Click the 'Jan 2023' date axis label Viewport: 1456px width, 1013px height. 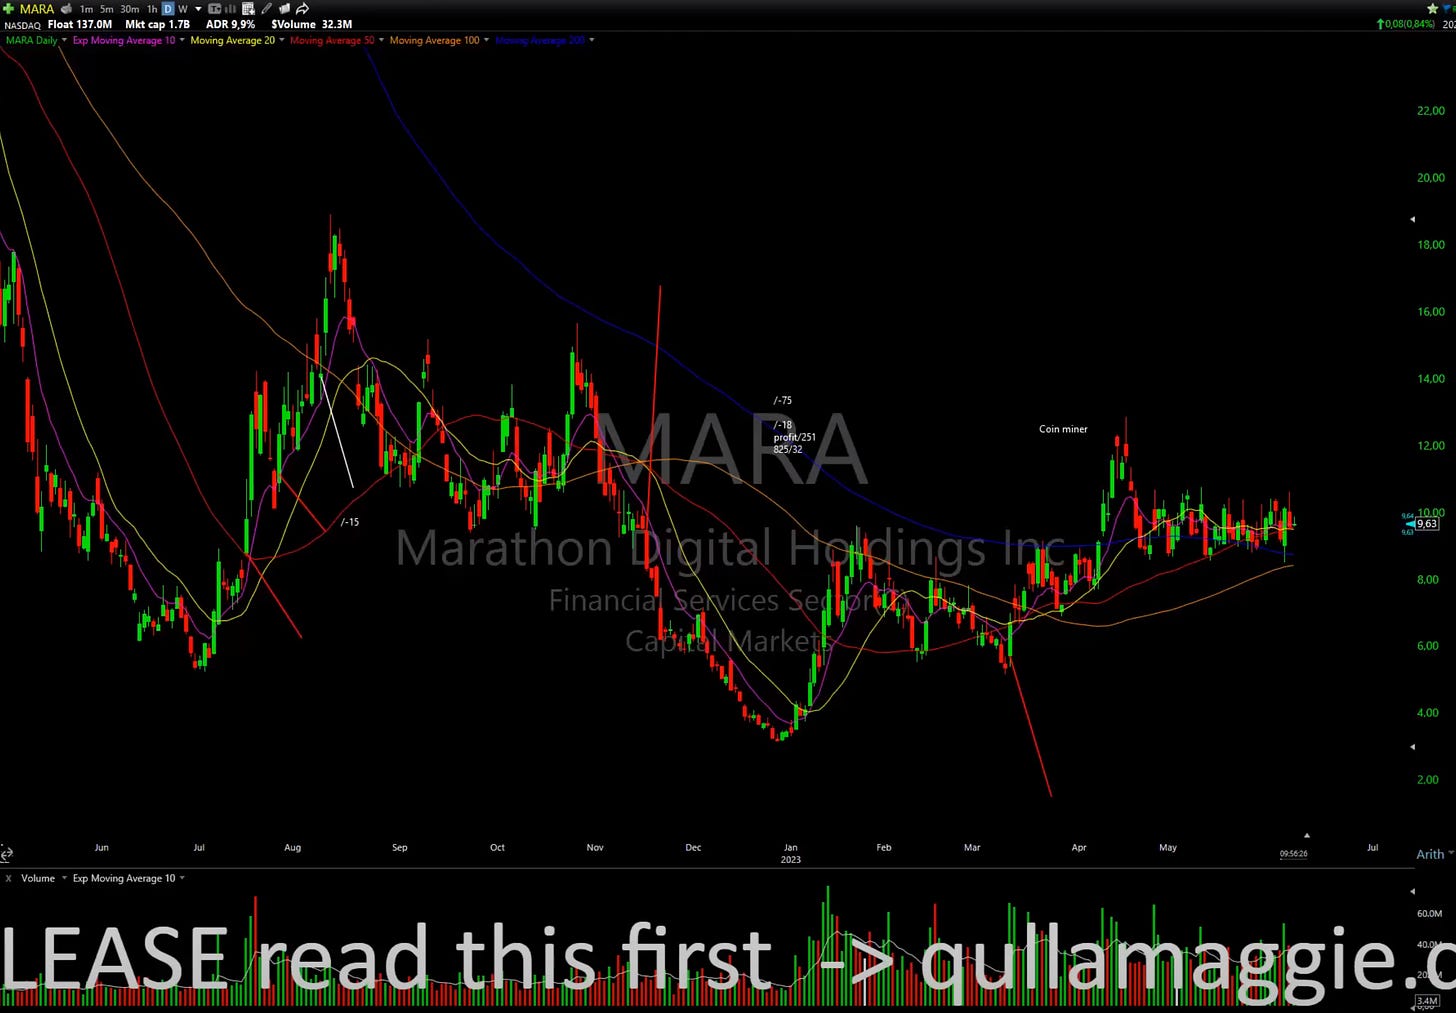(790, 853)
